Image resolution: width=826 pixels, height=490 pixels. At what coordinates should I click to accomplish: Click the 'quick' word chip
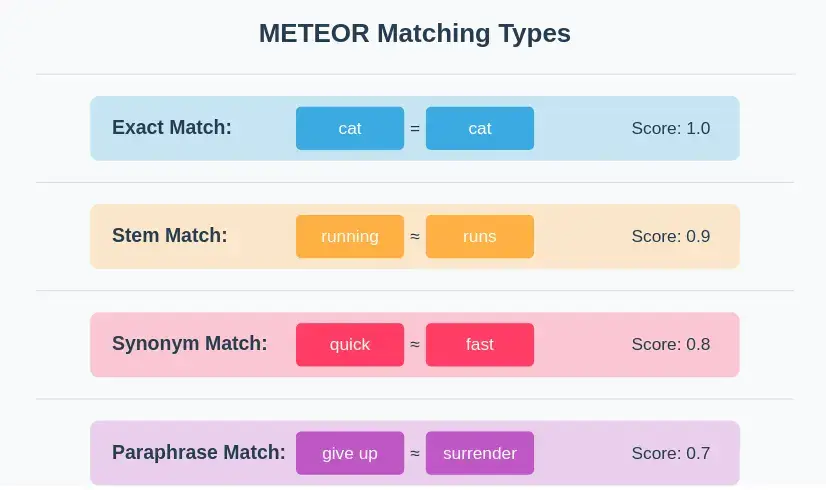coord(350,345)
